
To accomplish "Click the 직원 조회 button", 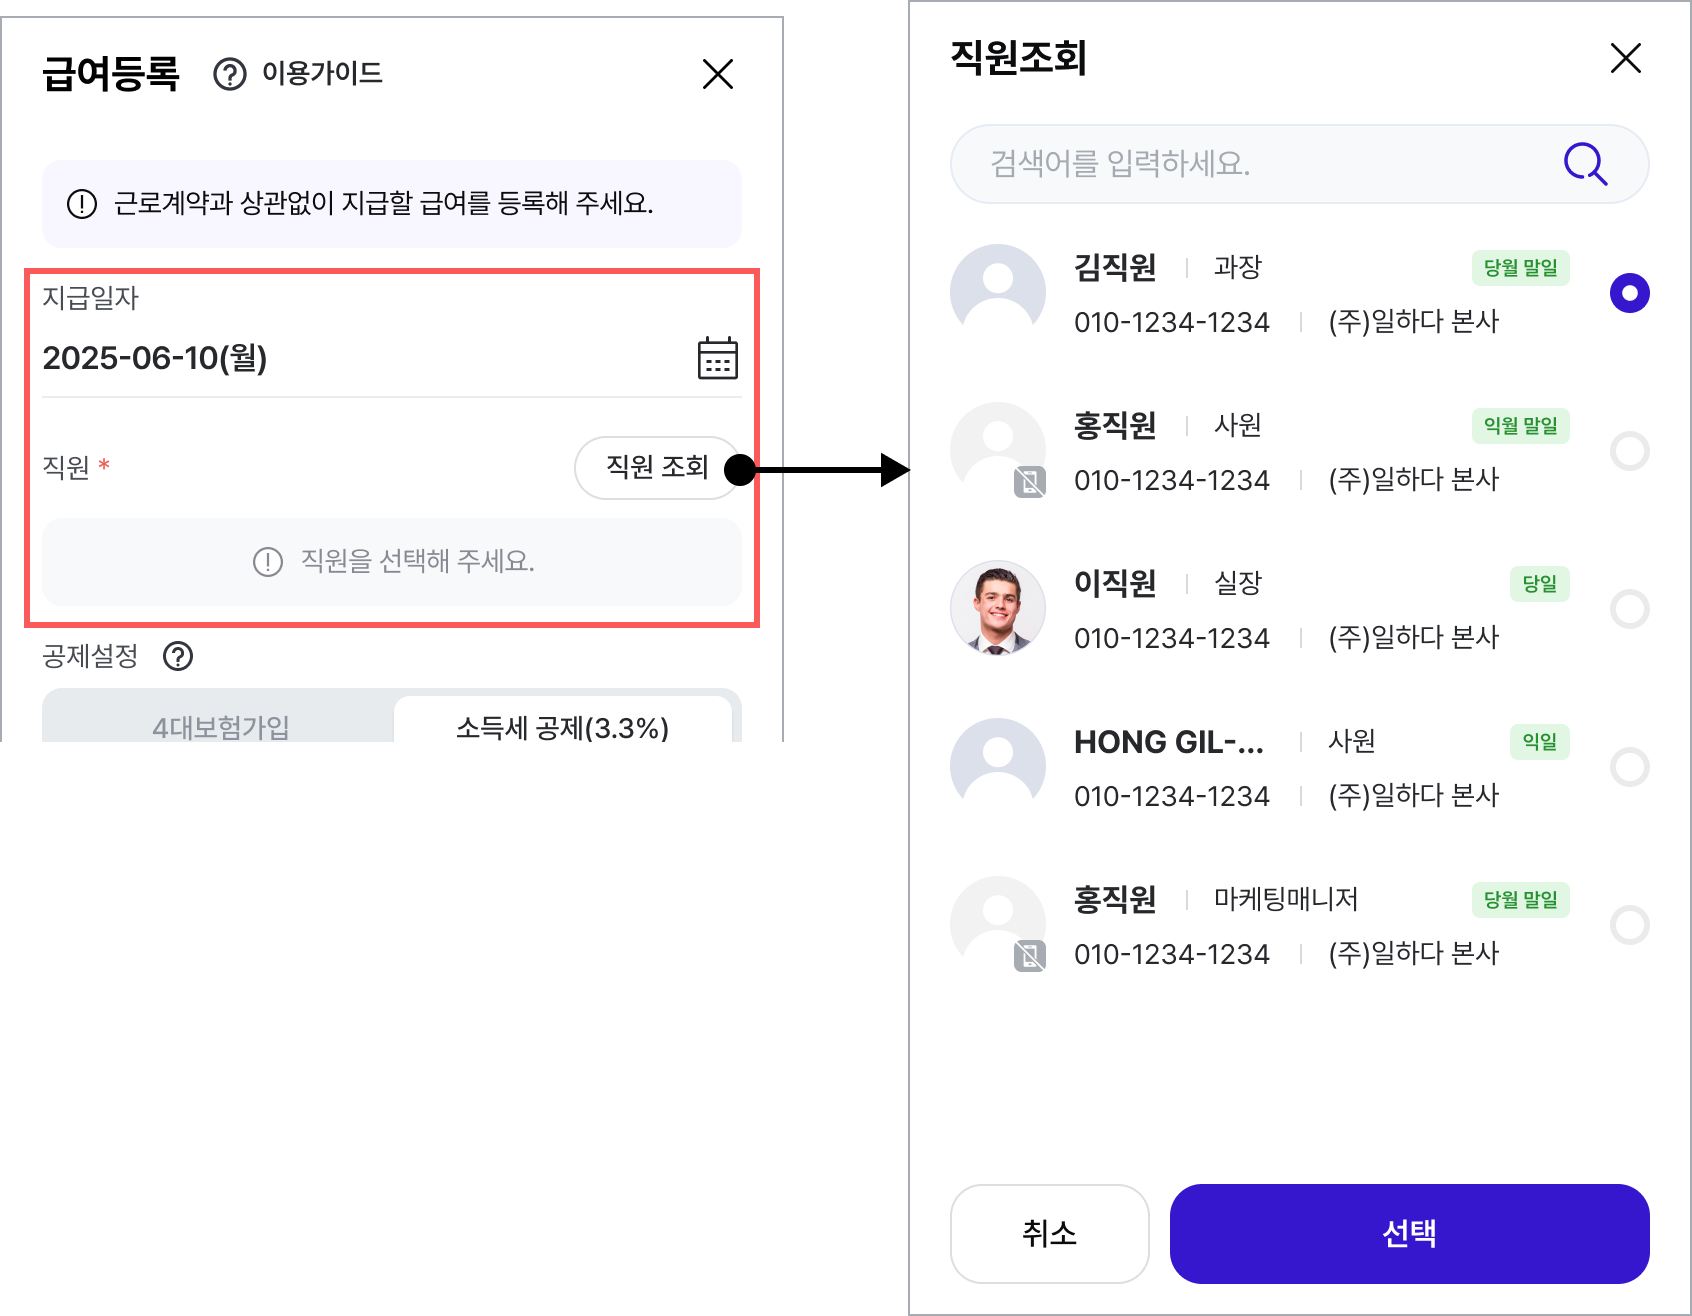I will point(657,467).
